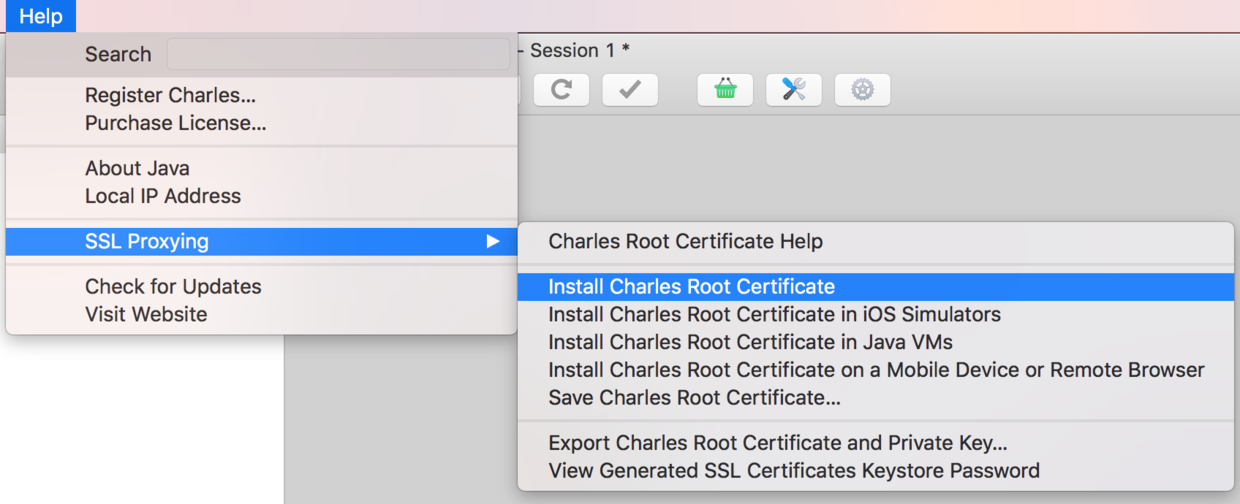Click the Repeat (circular arrow) toolbar icon

(x=562, y=90)
